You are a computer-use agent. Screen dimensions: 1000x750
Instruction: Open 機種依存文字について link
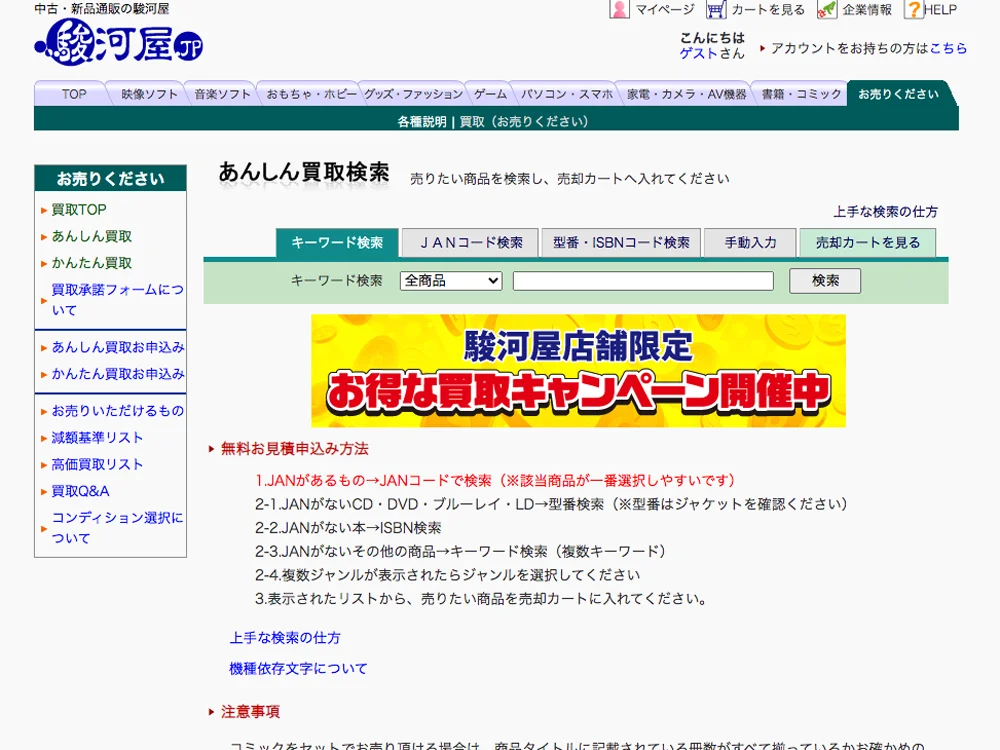(298, 669)
